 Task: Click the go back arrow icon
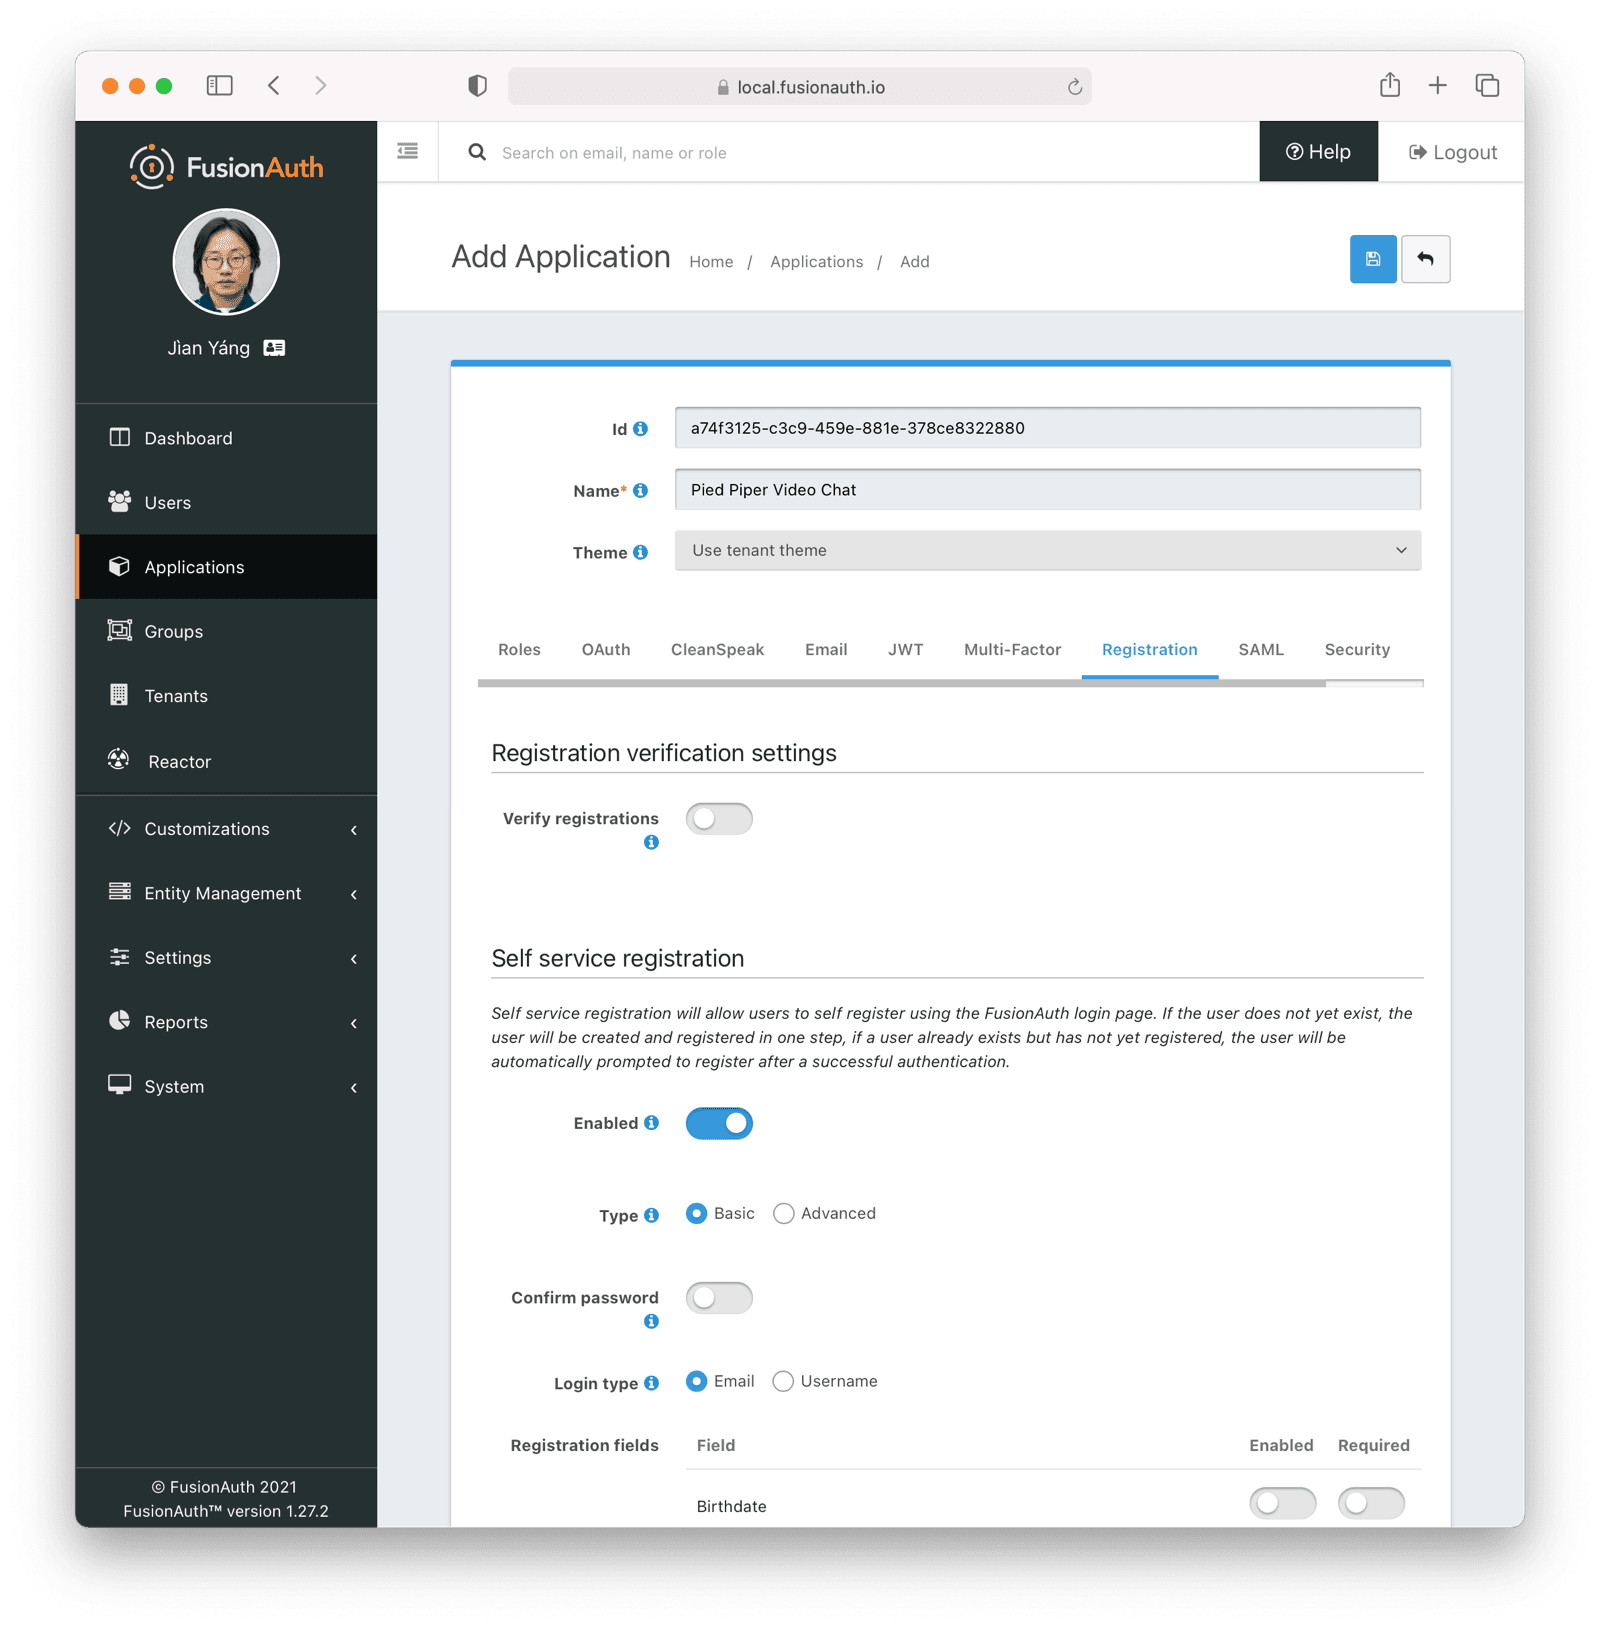point(1425,259)
